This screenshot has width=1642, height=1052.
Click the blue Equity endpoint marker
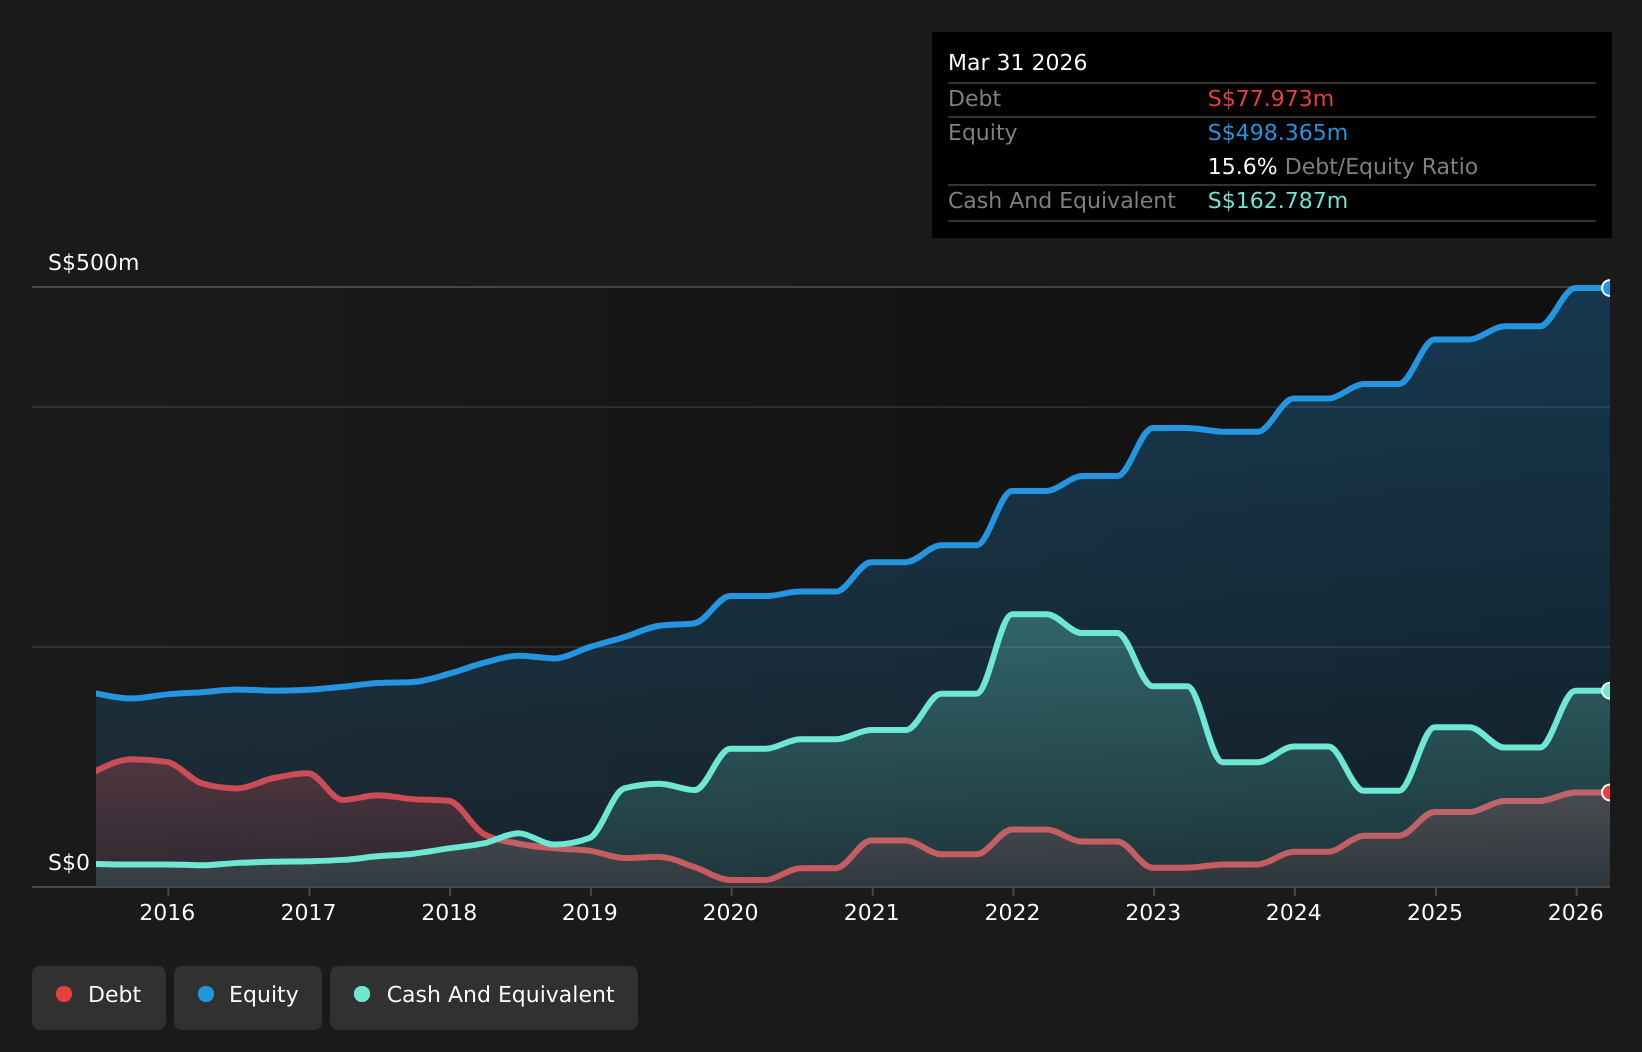tap(1608, 288)
